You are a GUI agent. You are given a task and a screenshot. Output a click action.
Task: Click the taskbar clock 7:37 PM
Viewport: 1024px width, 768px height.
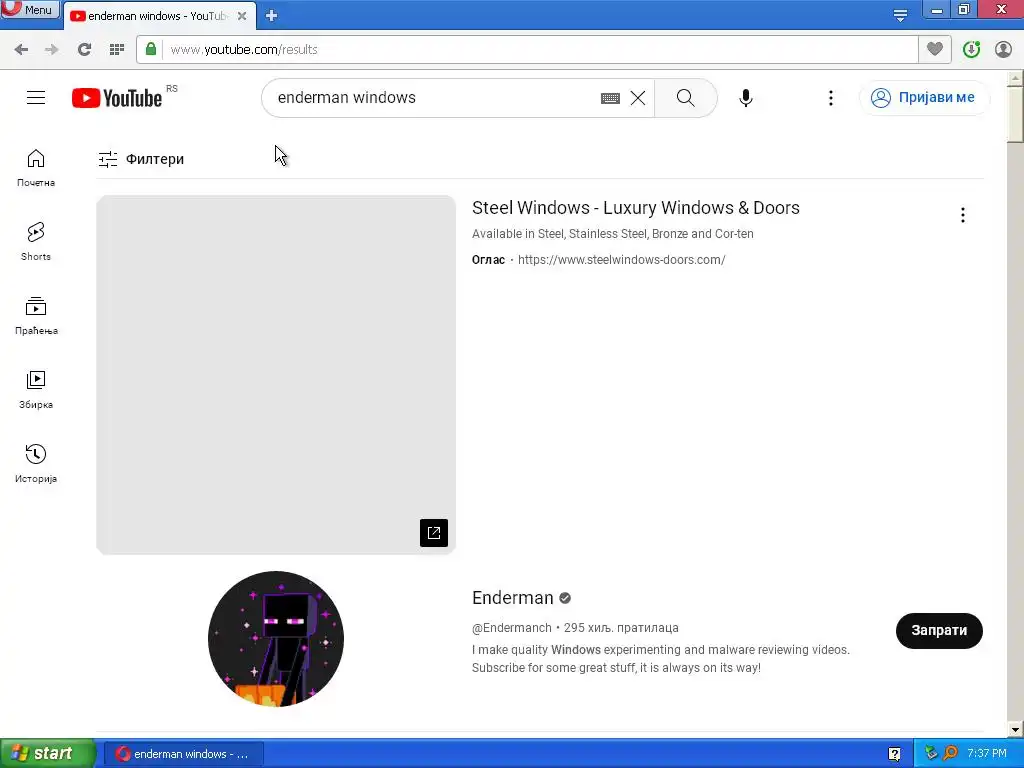[987, 754]
